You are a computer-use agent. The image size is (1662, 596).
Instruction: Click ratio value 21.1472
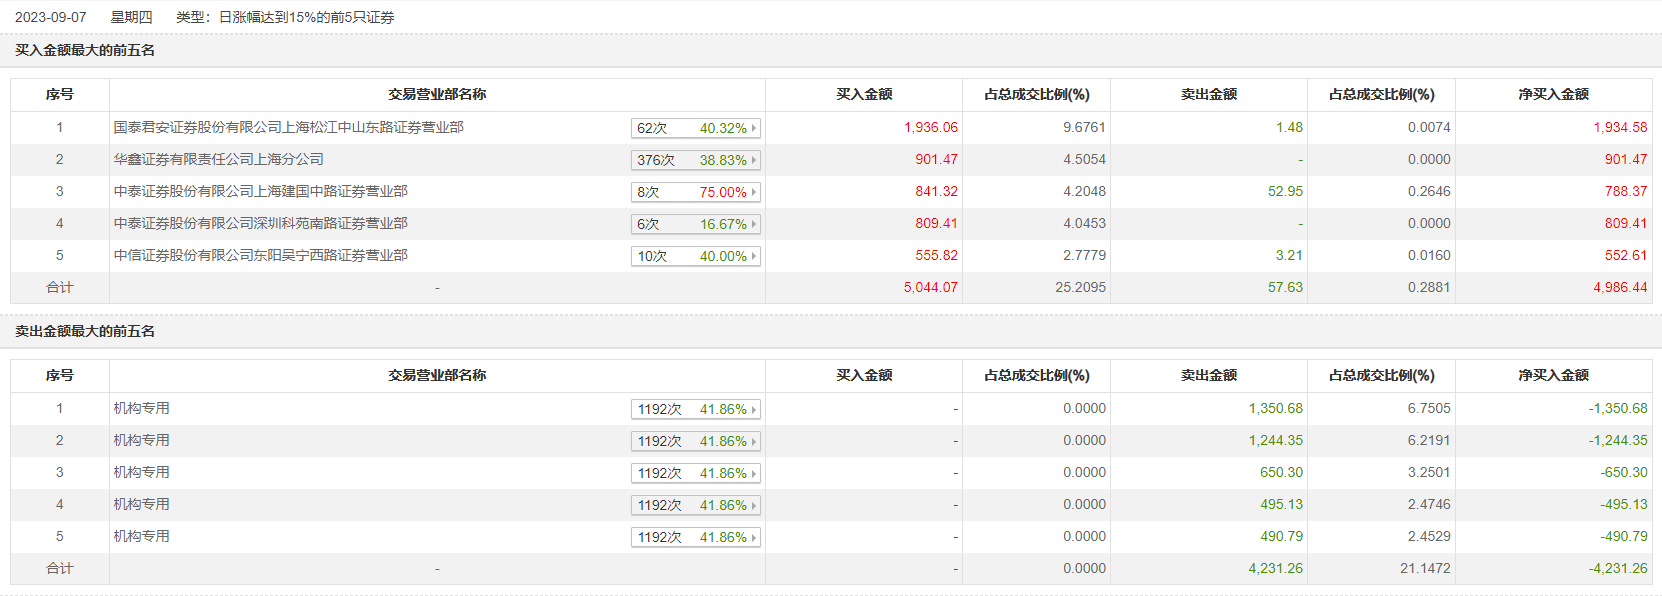coord(1425,568)
